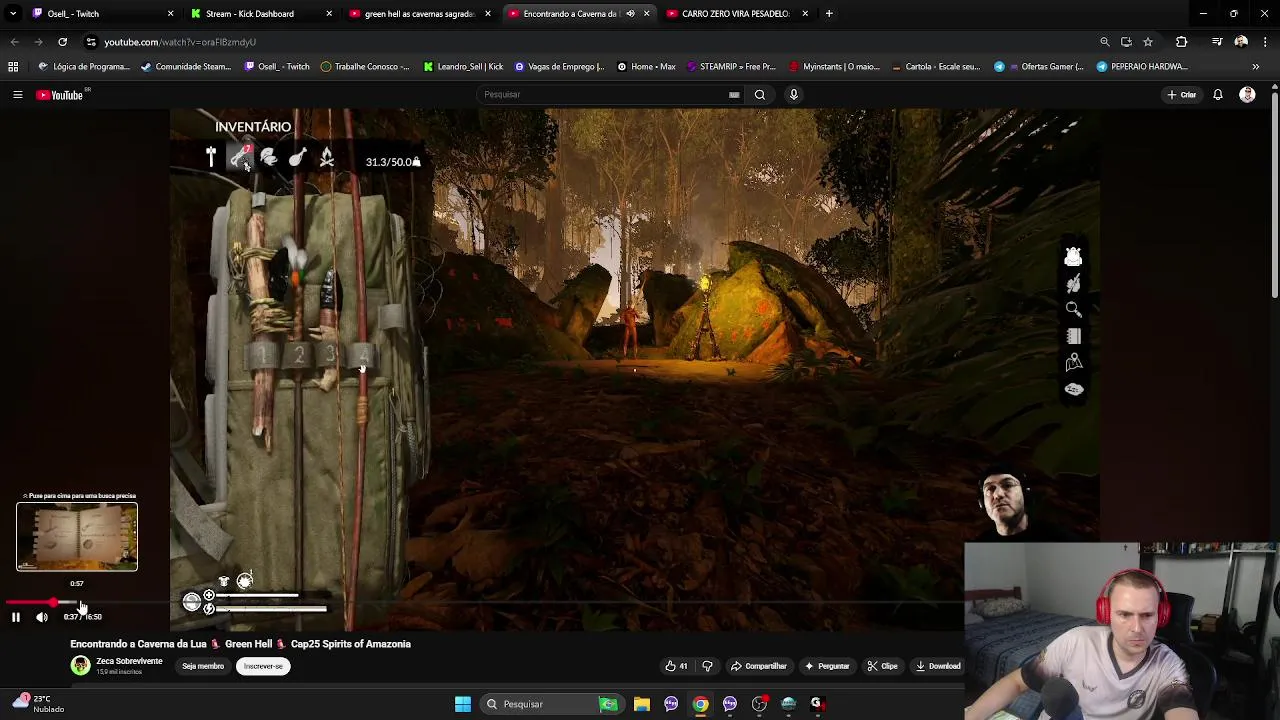The height and width of the screenshot is (720, 1280).
Task: Open the Chrome extensions puzzle icon
Action: point(1182,42)
